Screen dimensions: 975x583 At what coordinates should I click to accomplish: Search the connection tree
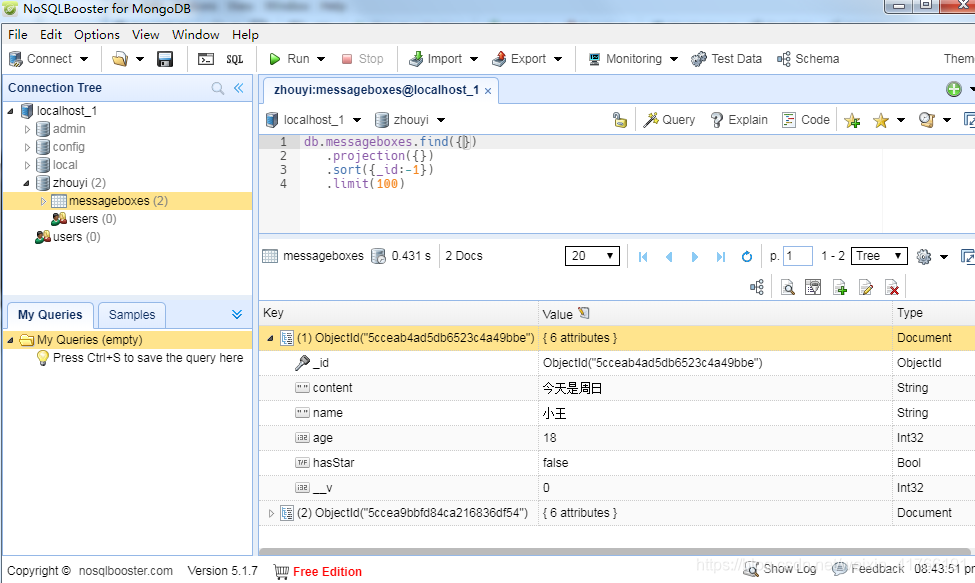pos(218,88)
